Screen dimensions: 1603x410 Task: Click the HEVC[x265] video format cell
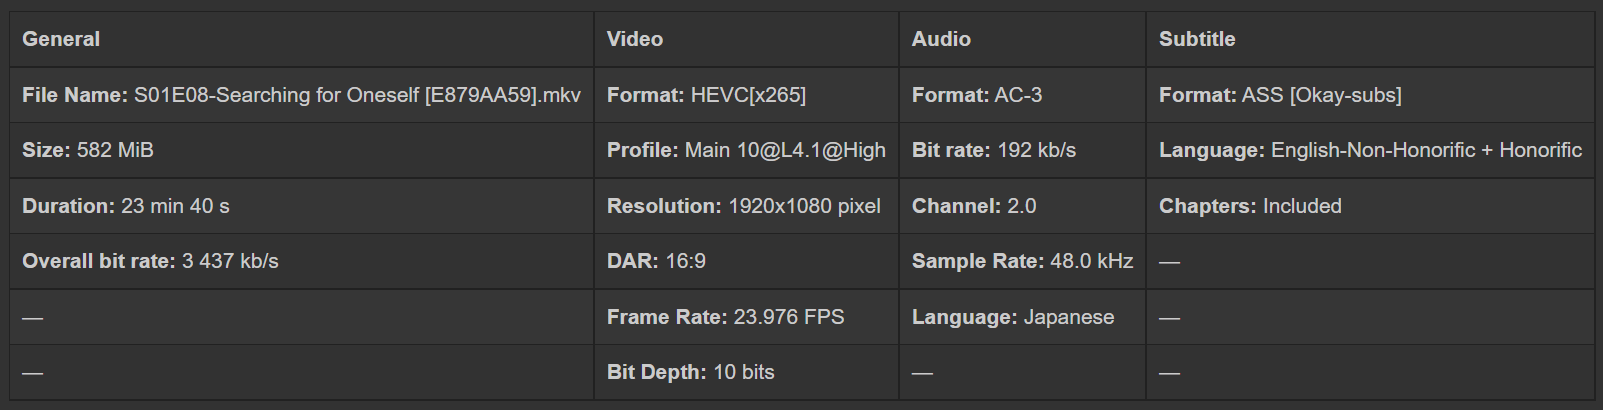[x=706, y=95]
